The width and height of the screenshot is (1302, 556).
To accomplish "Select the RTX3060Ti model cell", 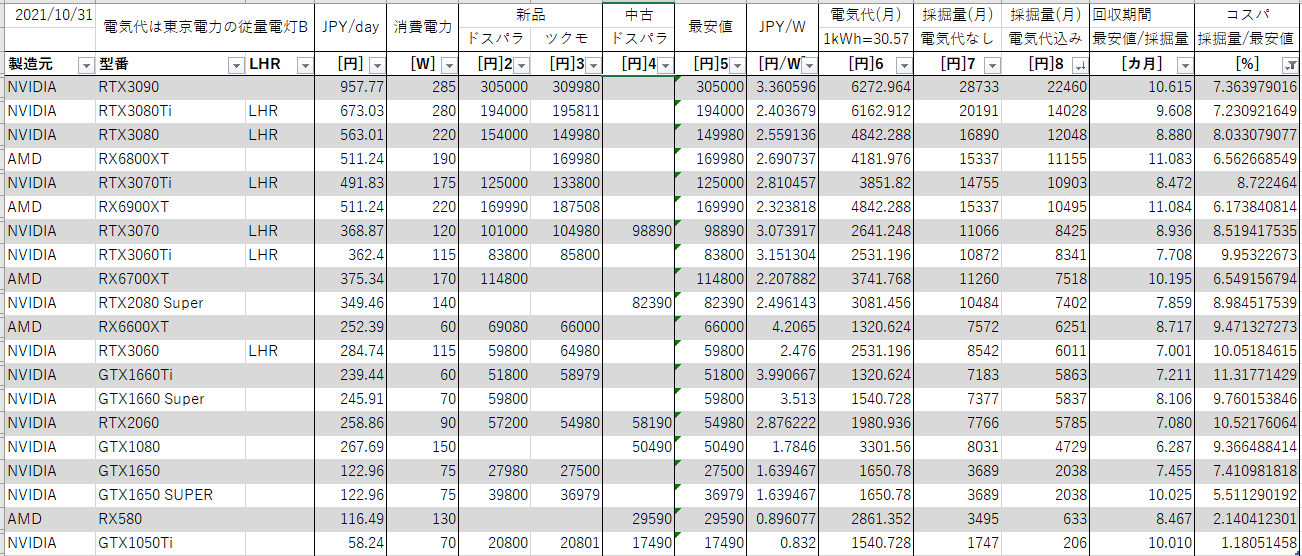I will click(x=170, y=255).
